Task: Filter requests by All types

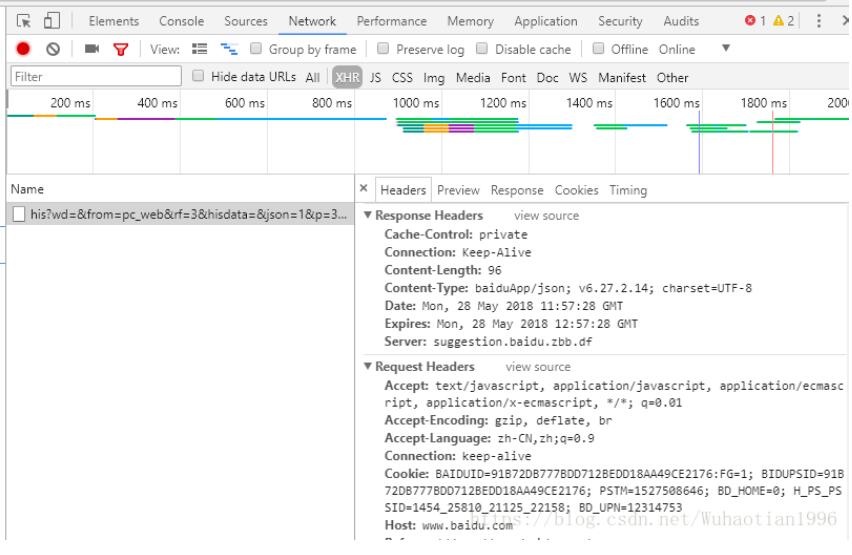Action: coord(312,78)
